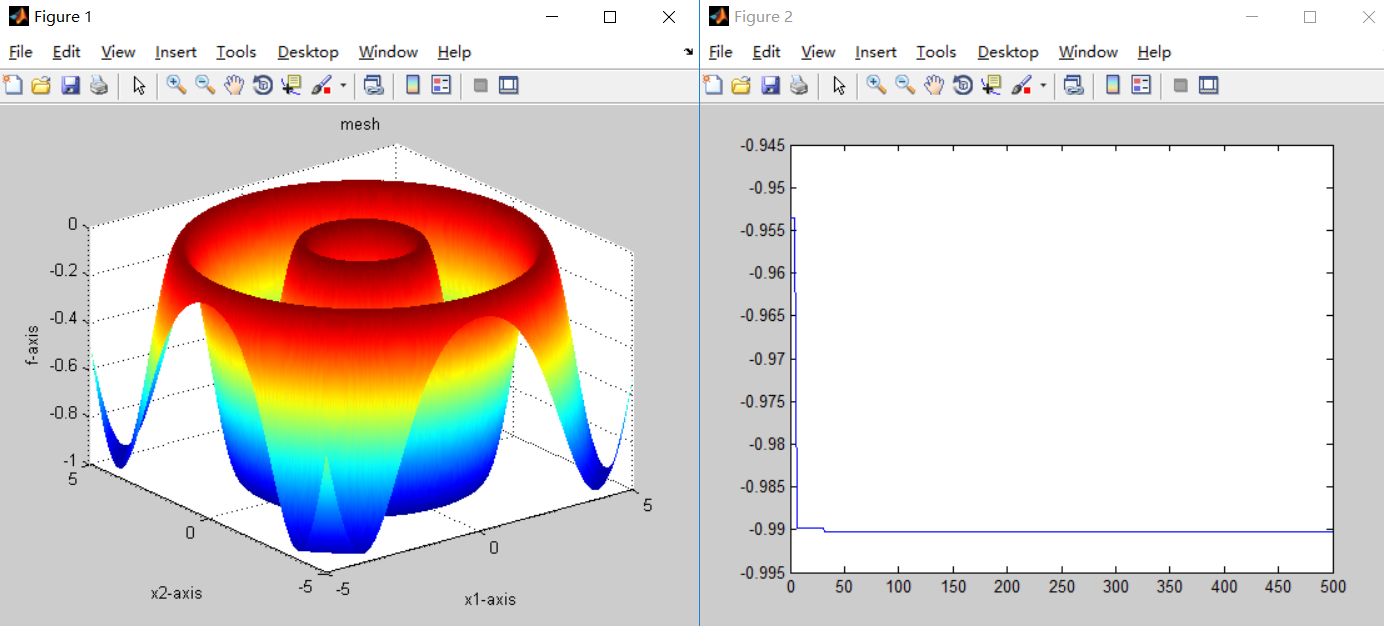The width and height of the screenshot is (1384, 626).
Task: Print Figure 2 using the printer icon
Action: pos(798,86)
